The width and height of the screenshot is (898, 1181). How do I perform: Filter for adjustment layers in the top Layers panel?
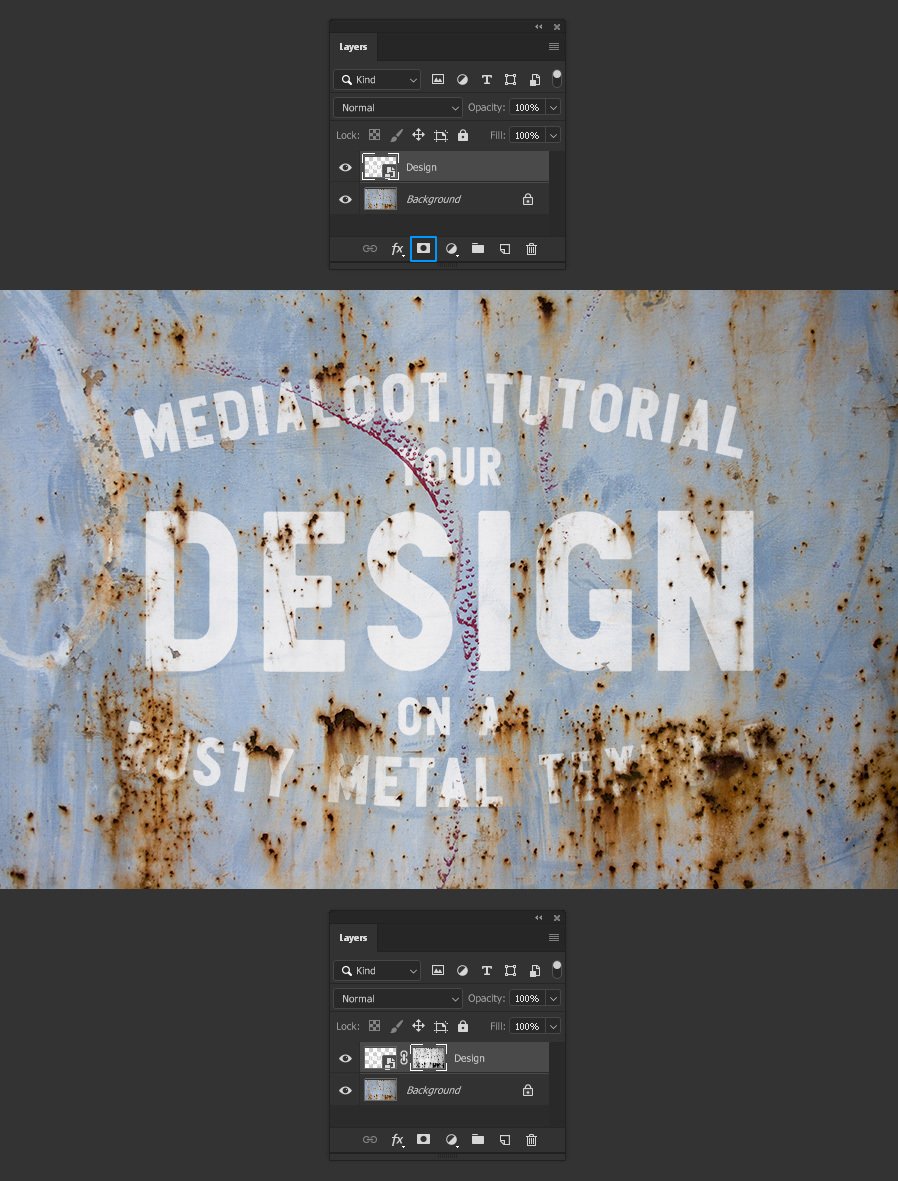coord(463,80)
